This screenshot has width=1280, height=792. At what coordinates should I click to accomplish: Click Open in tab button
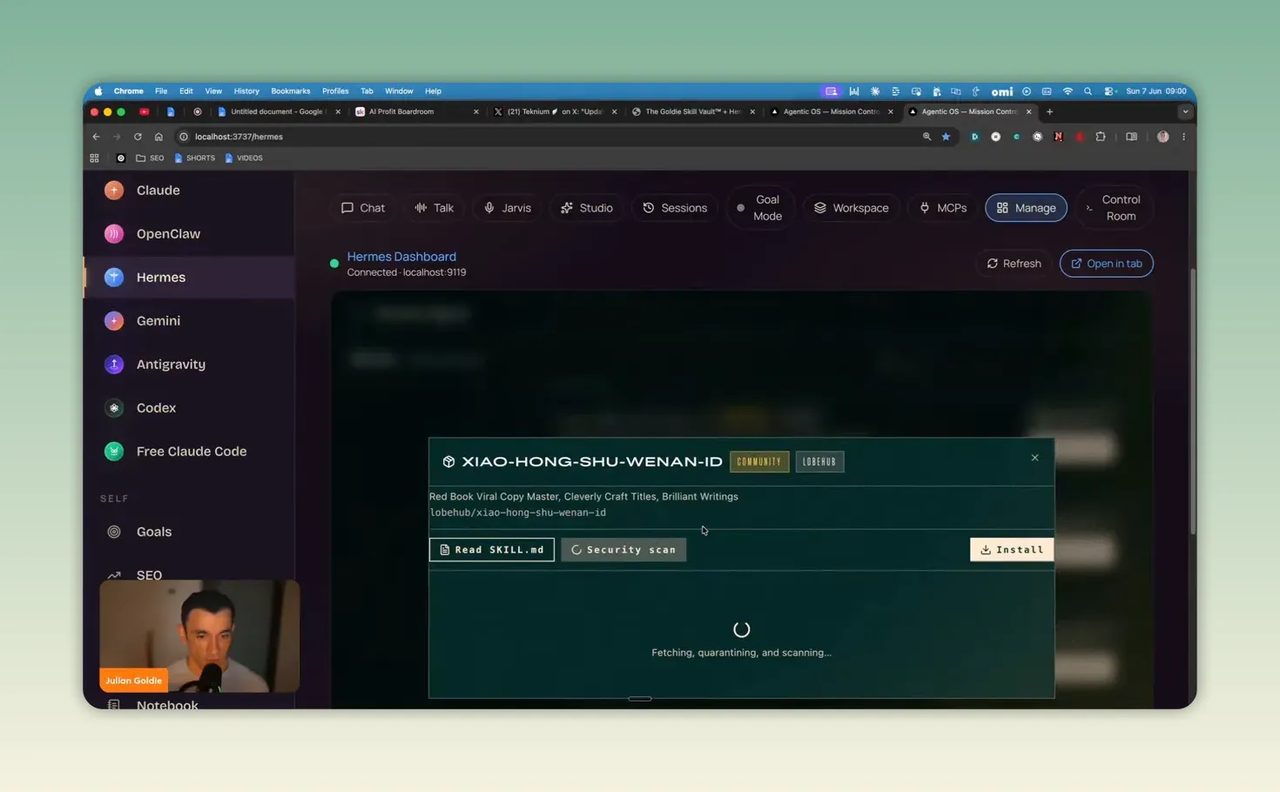point(1106,263)
